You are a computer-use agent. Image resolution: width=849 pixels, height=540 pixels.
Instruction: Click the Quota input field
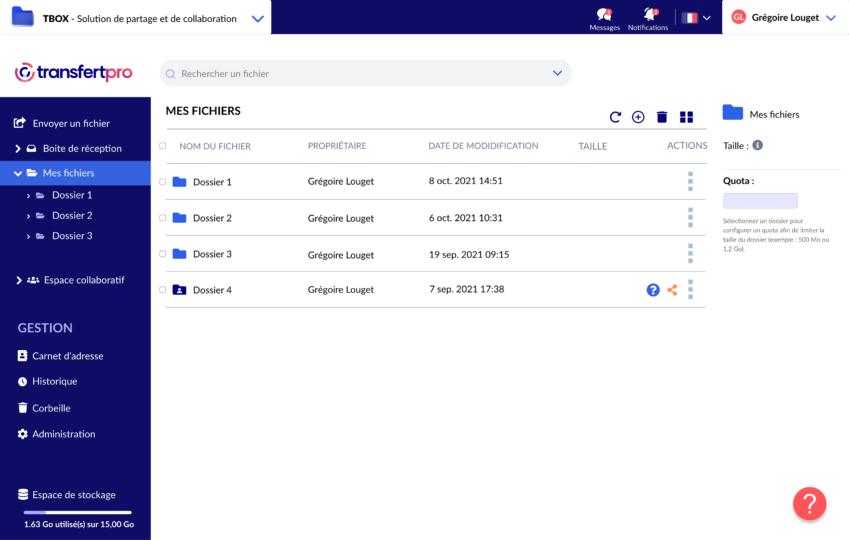tap(760, 201)
